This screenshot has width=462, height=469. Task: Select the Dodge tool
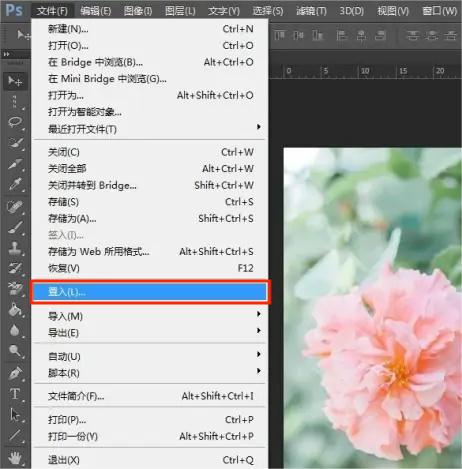(x=15, y=350)
